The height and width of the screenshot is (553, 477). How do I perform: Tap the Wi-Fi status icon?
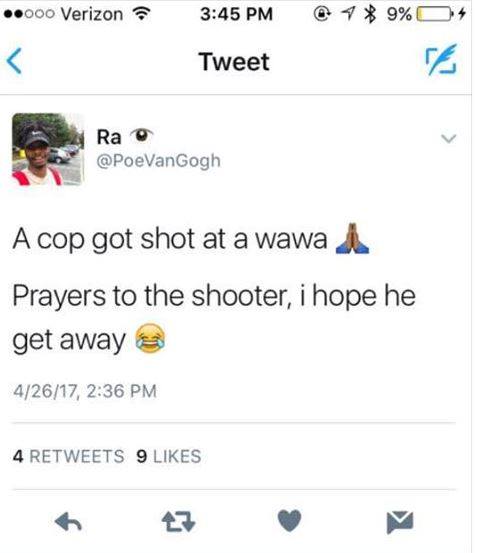142,14
